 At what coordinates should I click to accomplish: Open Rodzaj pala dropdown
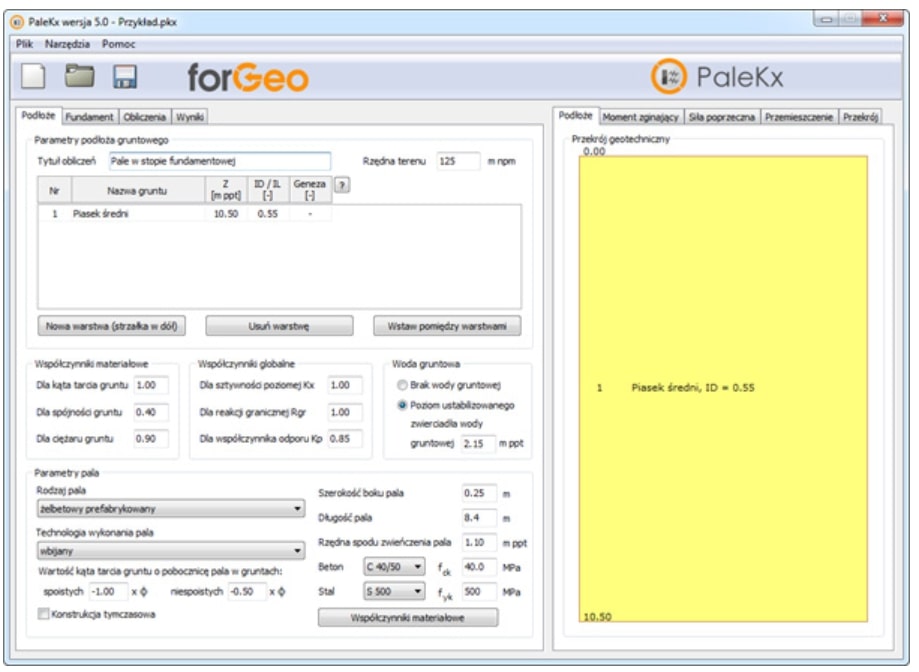point(169,509)
